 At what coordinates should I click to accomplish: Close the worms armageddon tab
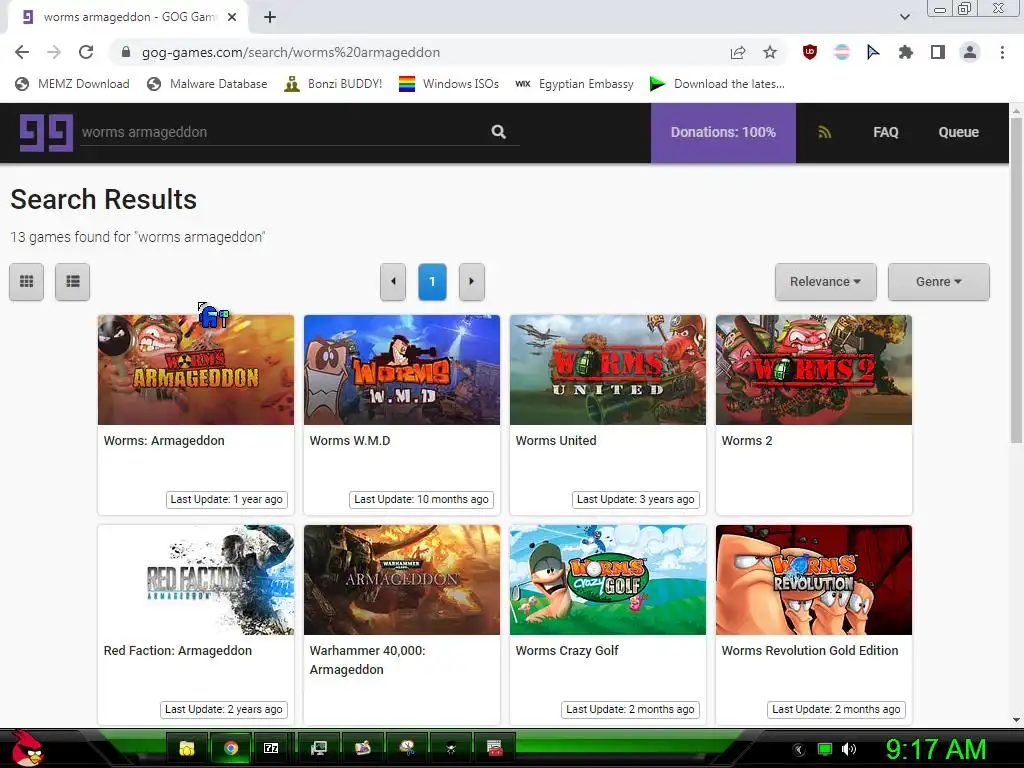click(x=232, y=17)
